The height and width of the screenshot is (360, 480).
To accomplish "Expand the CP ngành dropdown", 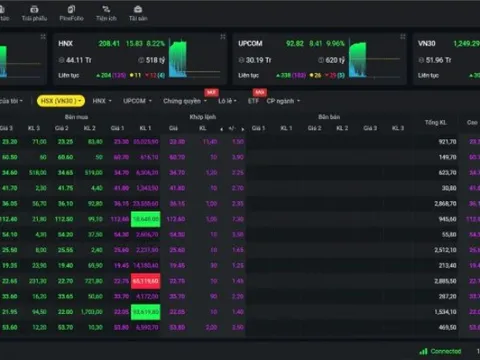I will pos(283,101).
